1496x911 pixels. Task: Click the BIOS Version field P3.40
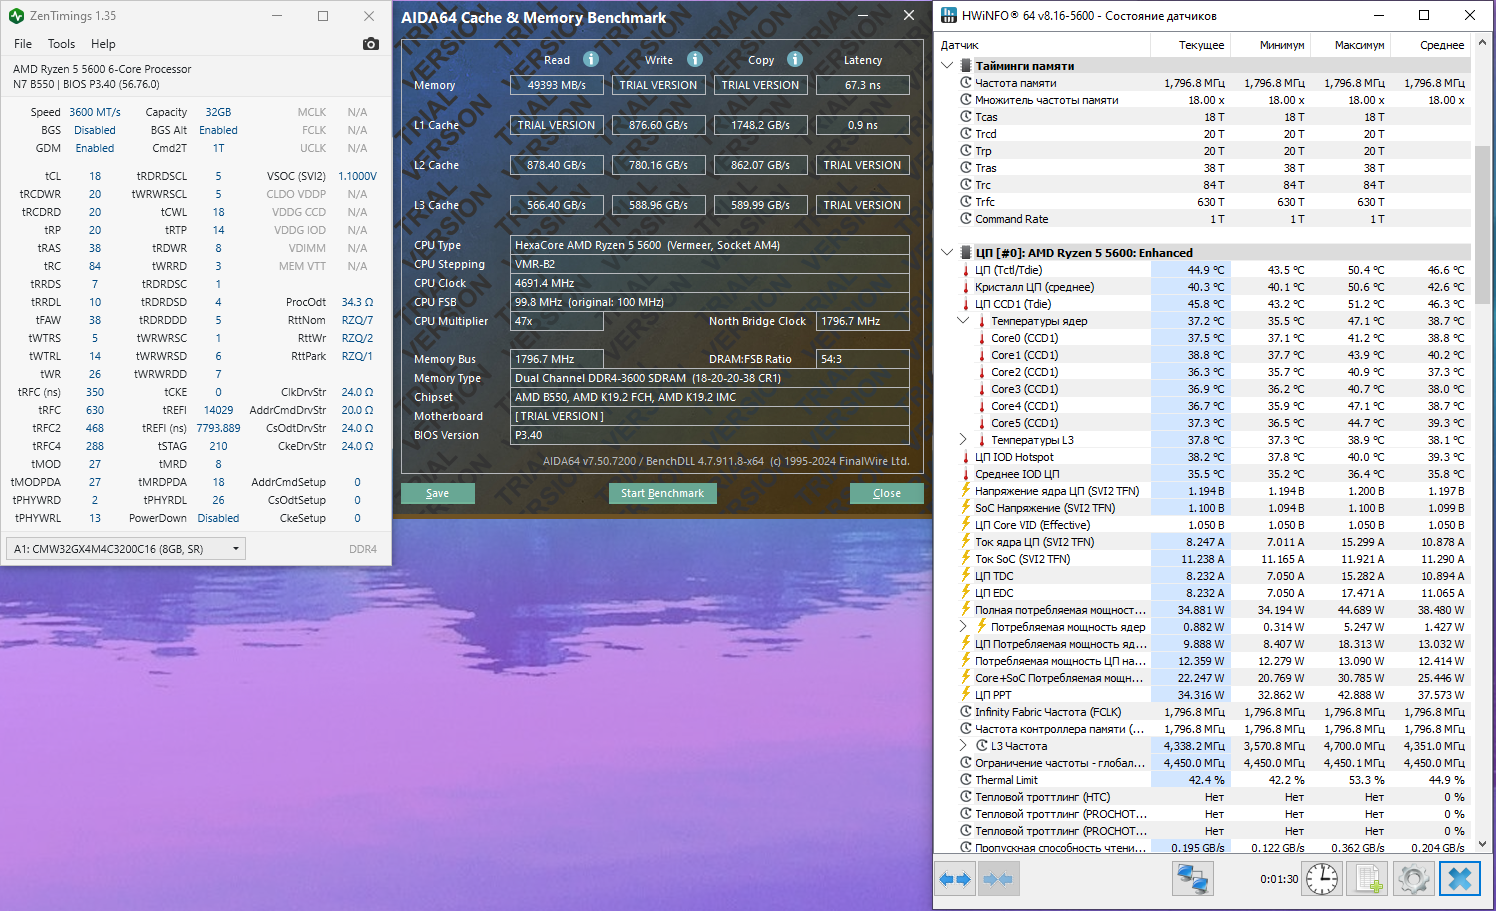(x=710, y=435)
